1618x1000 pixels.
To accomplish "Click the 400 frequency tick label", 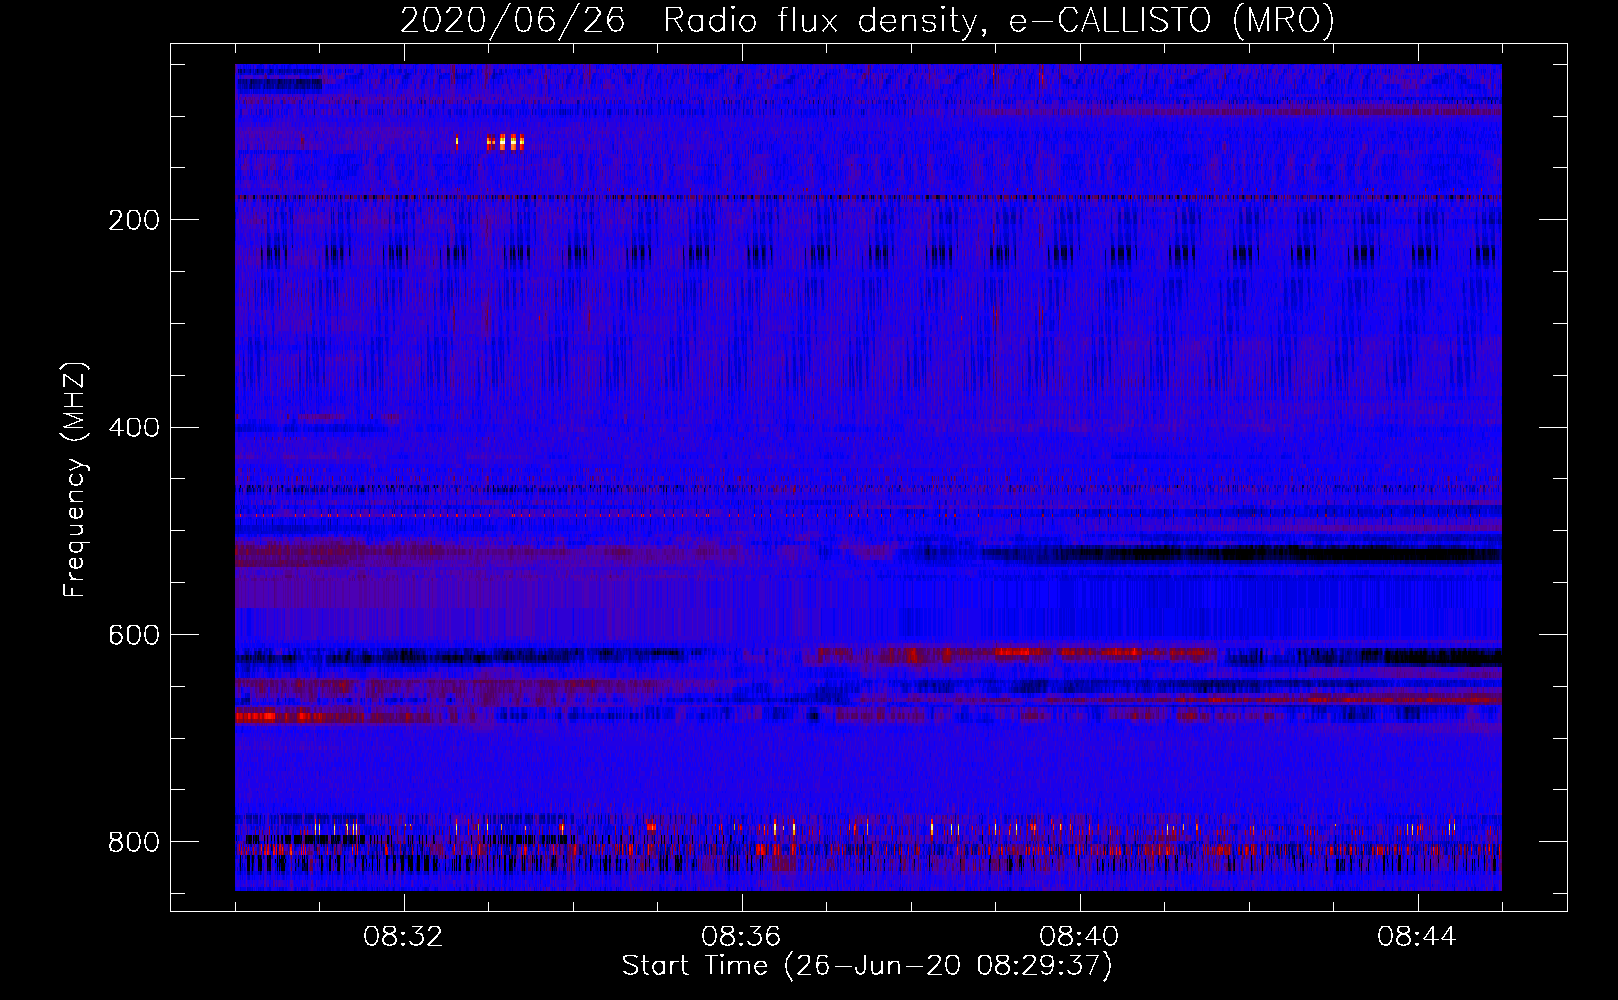I will point(134,428).
